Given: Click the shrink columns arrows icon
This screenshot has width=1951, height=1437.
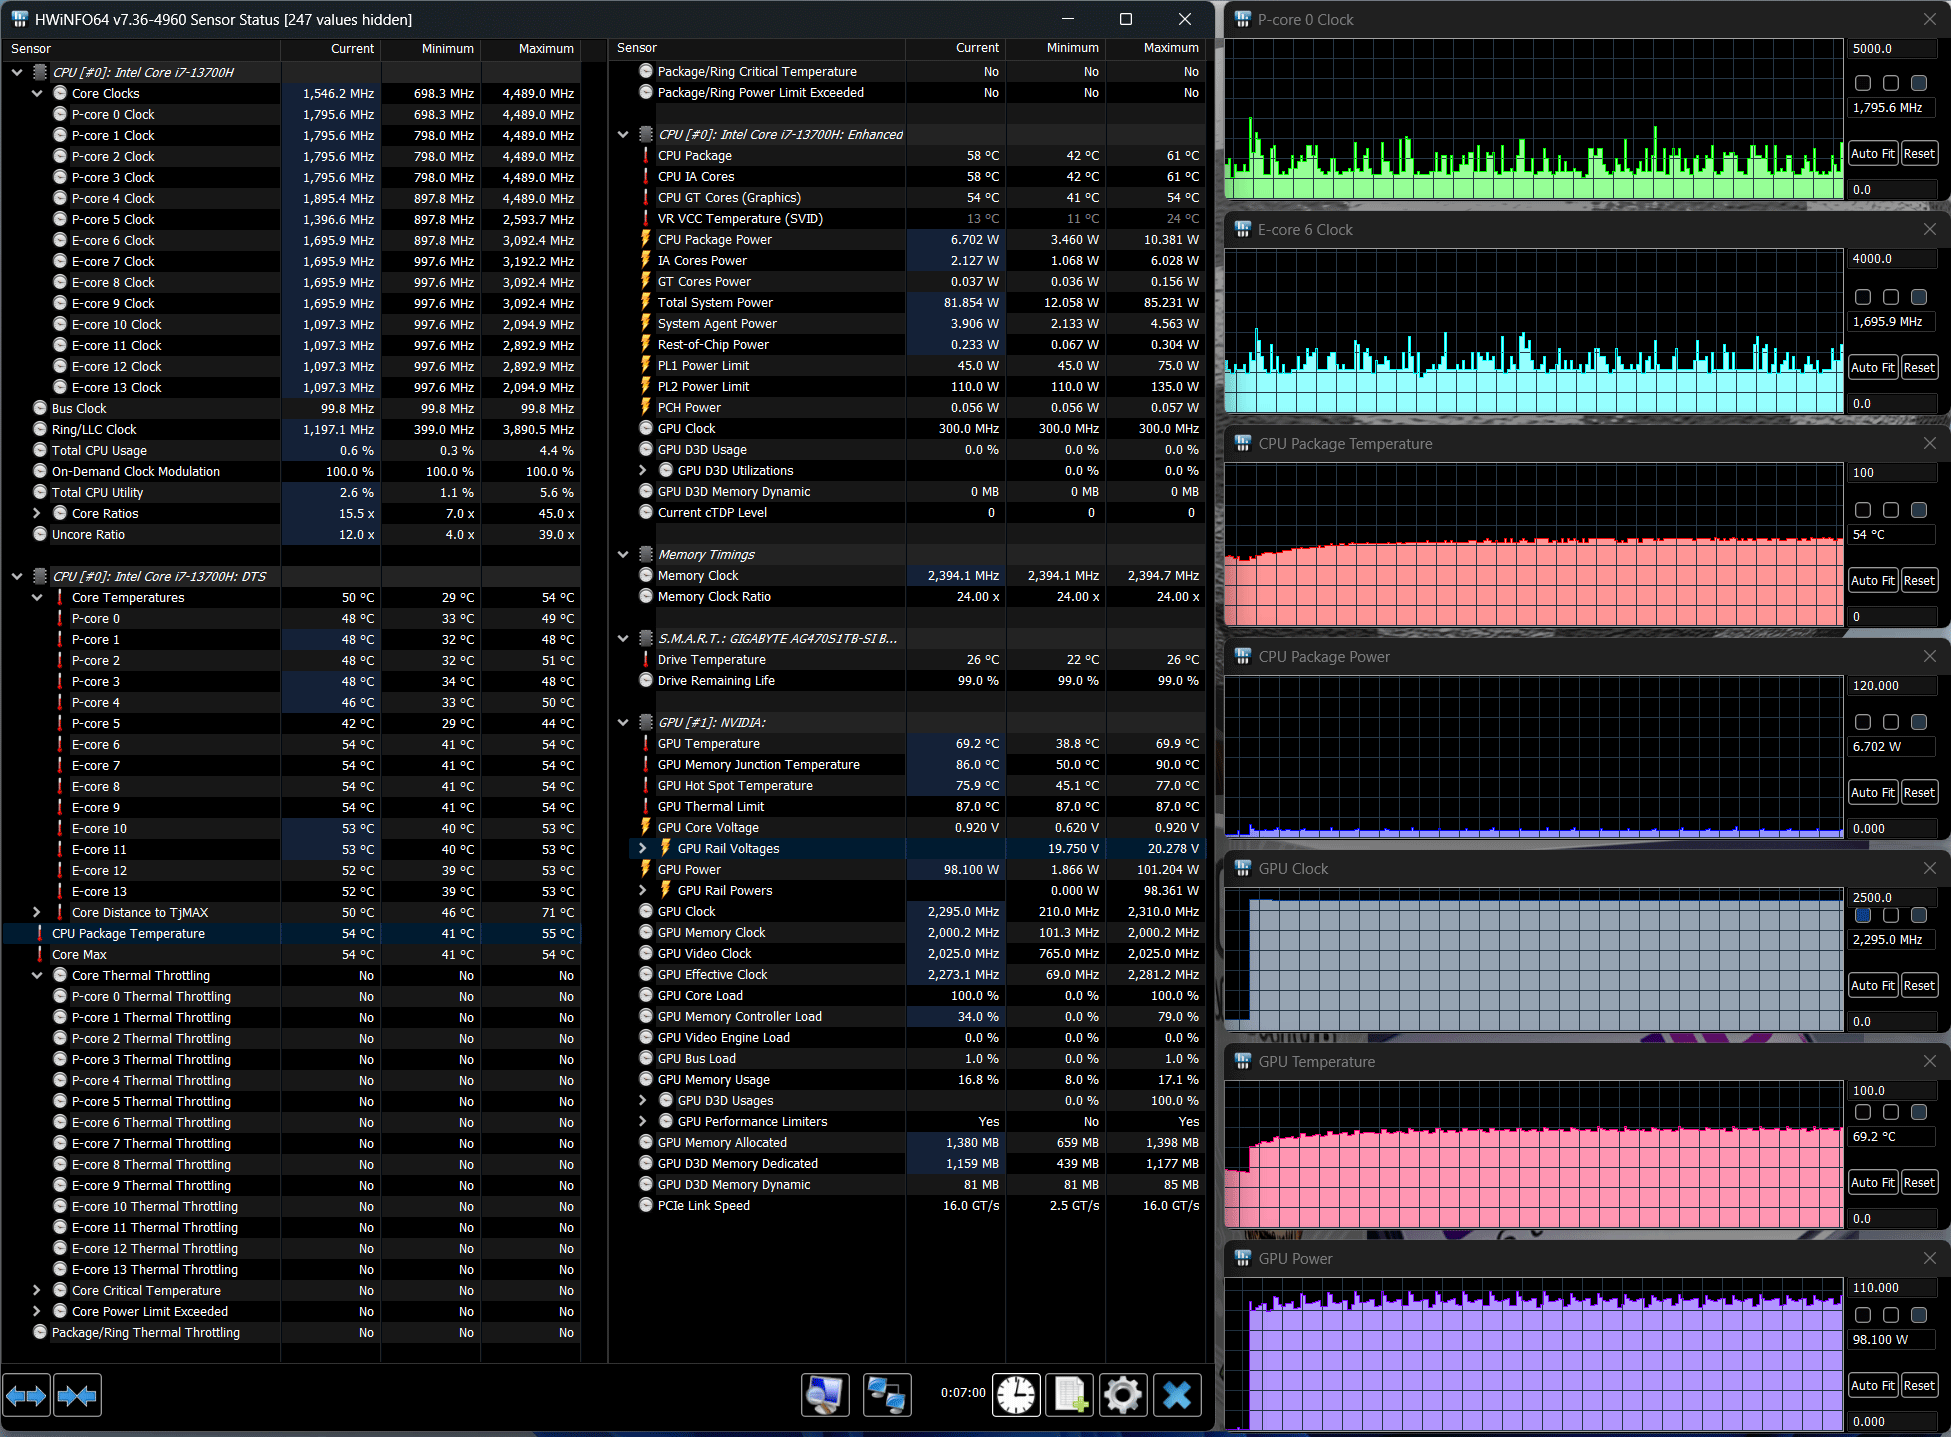Looking at the screenshot, I should point(77,1395).
